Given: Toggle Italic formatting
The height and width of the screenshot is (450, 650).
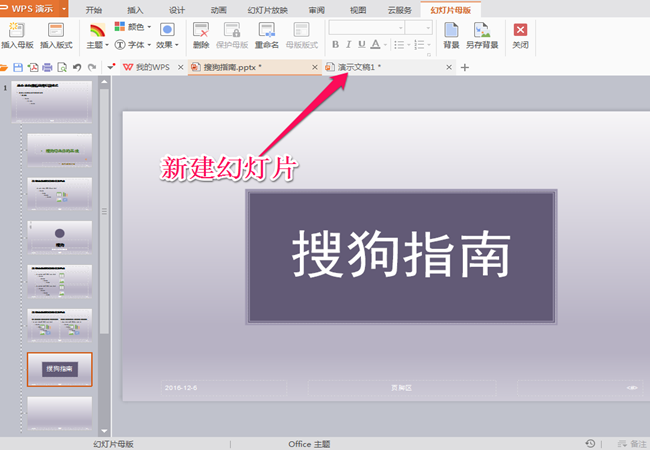Looking at the screenshot, I should point(349,44).
